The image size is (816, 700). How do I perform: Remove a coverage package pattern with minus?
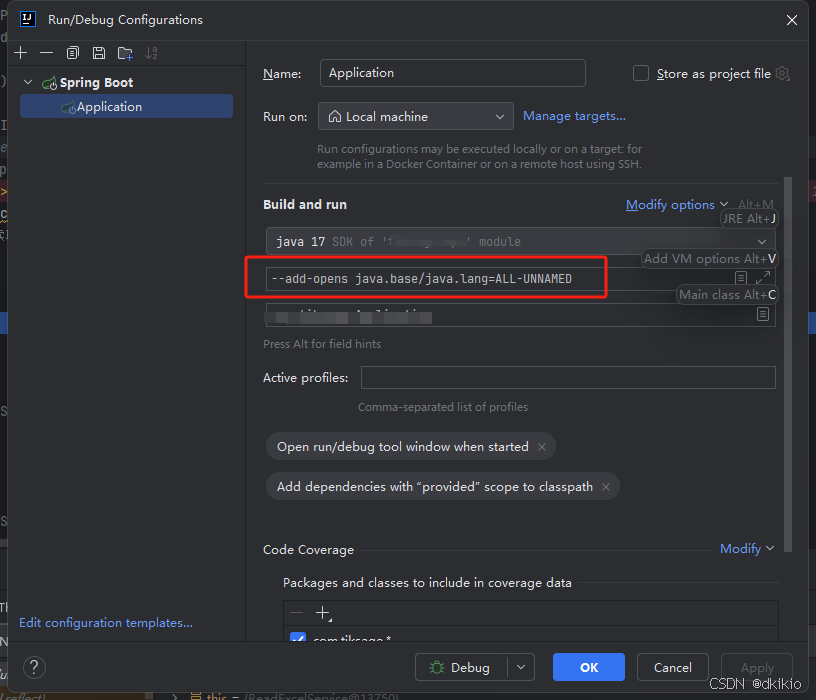(297, 613)
